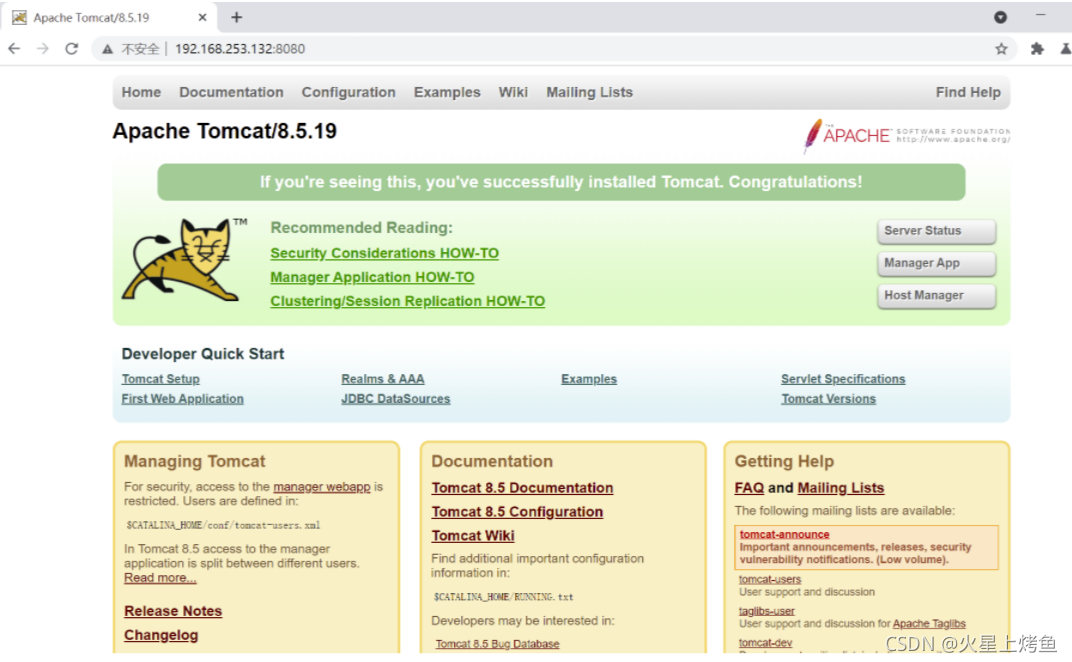Click the Host Manager button
The image size is (1072, 662).
click(x=936, y=295)
